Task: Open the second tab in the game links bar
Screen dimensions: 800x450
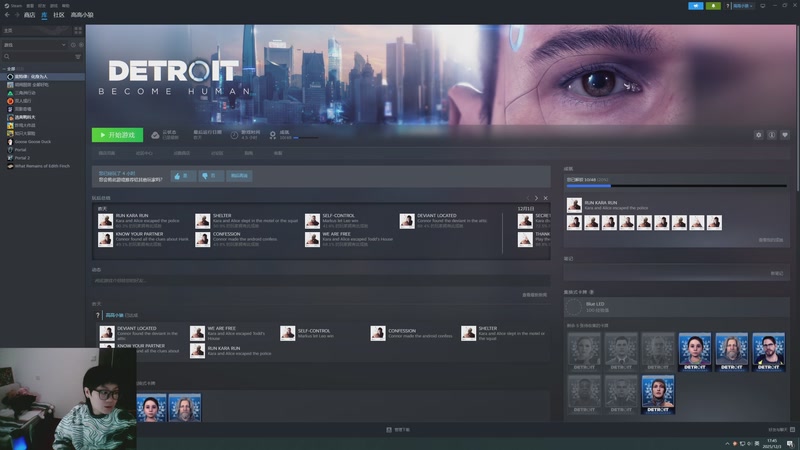Action: [144, 153]
